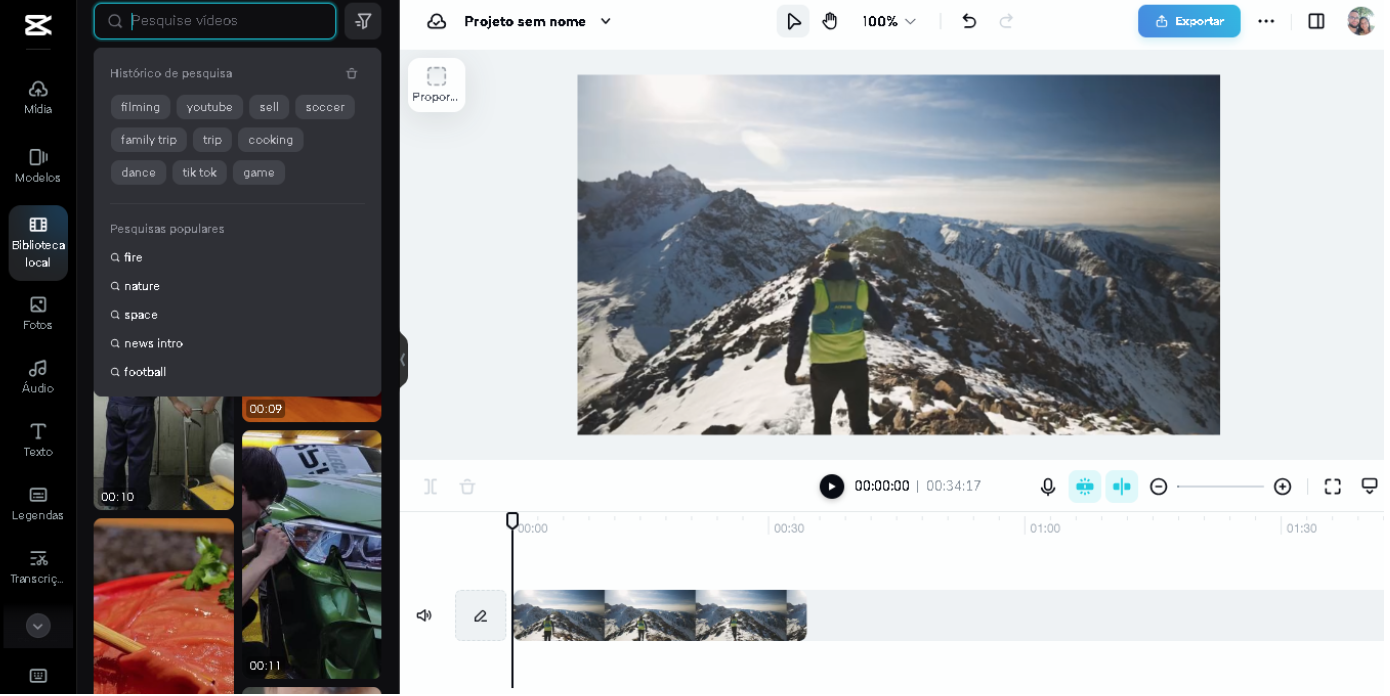Viewport: 1390px width, 696px height.
Task: Open the search filter options
Action: (363, 21)
